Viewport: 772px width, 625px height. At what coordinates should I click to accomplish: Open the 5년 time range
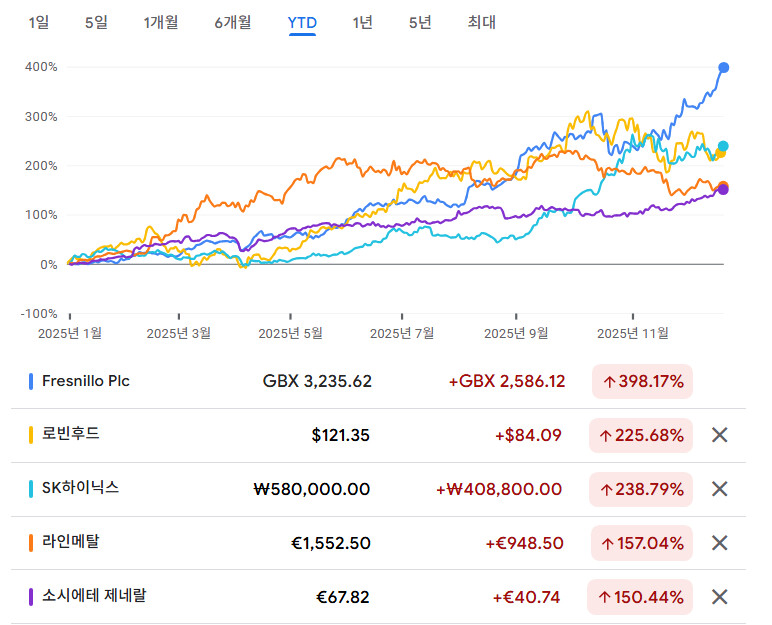[420, 22]
